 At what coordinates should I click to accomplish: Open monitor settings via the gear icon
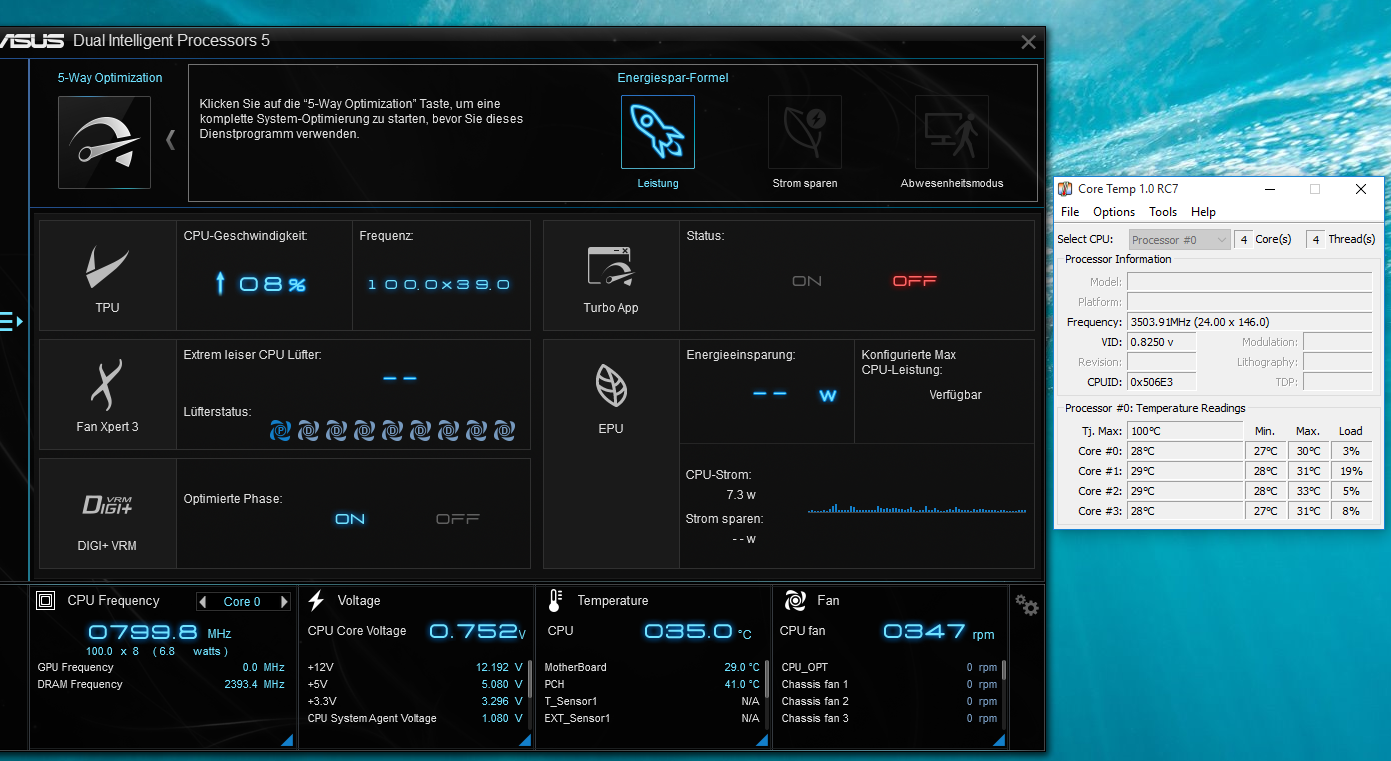coord(1026,605)
